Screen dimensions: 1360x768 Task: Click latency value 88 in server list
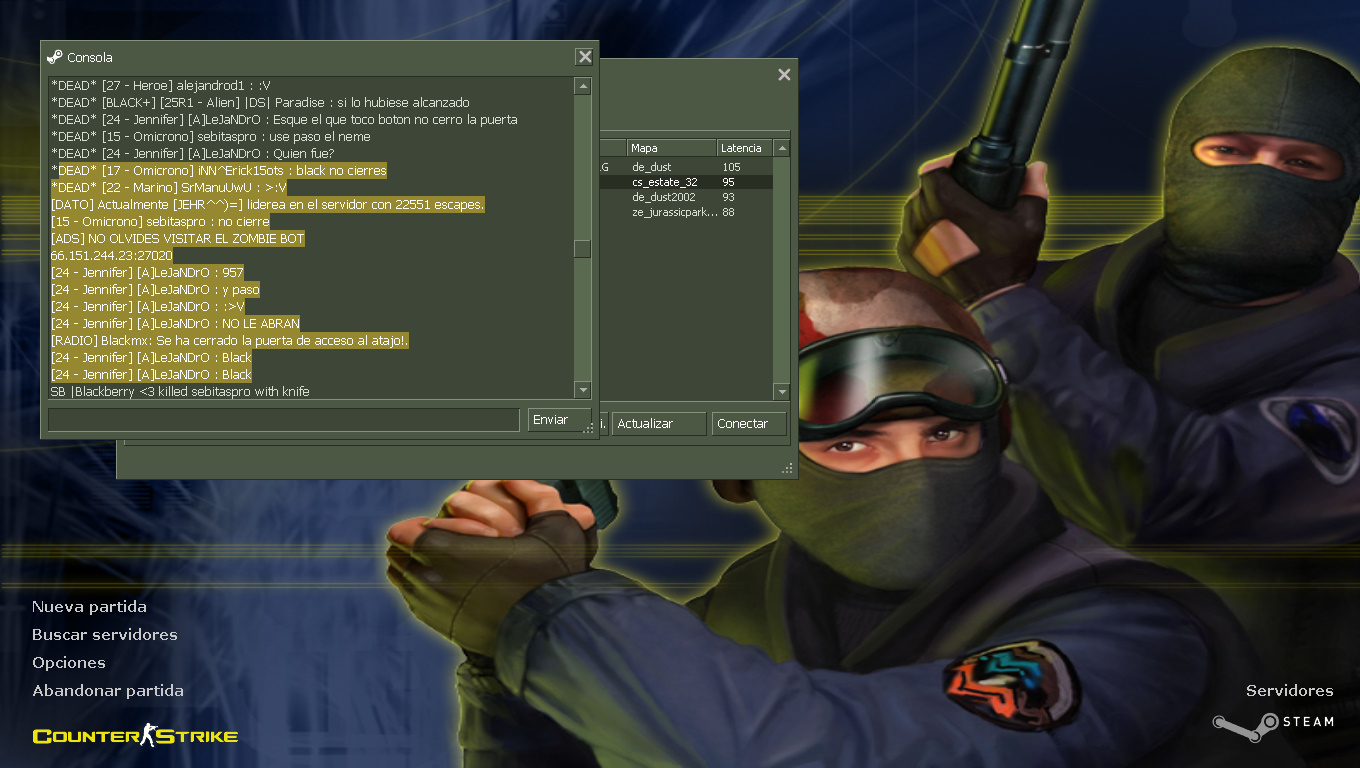pos(728,212)
